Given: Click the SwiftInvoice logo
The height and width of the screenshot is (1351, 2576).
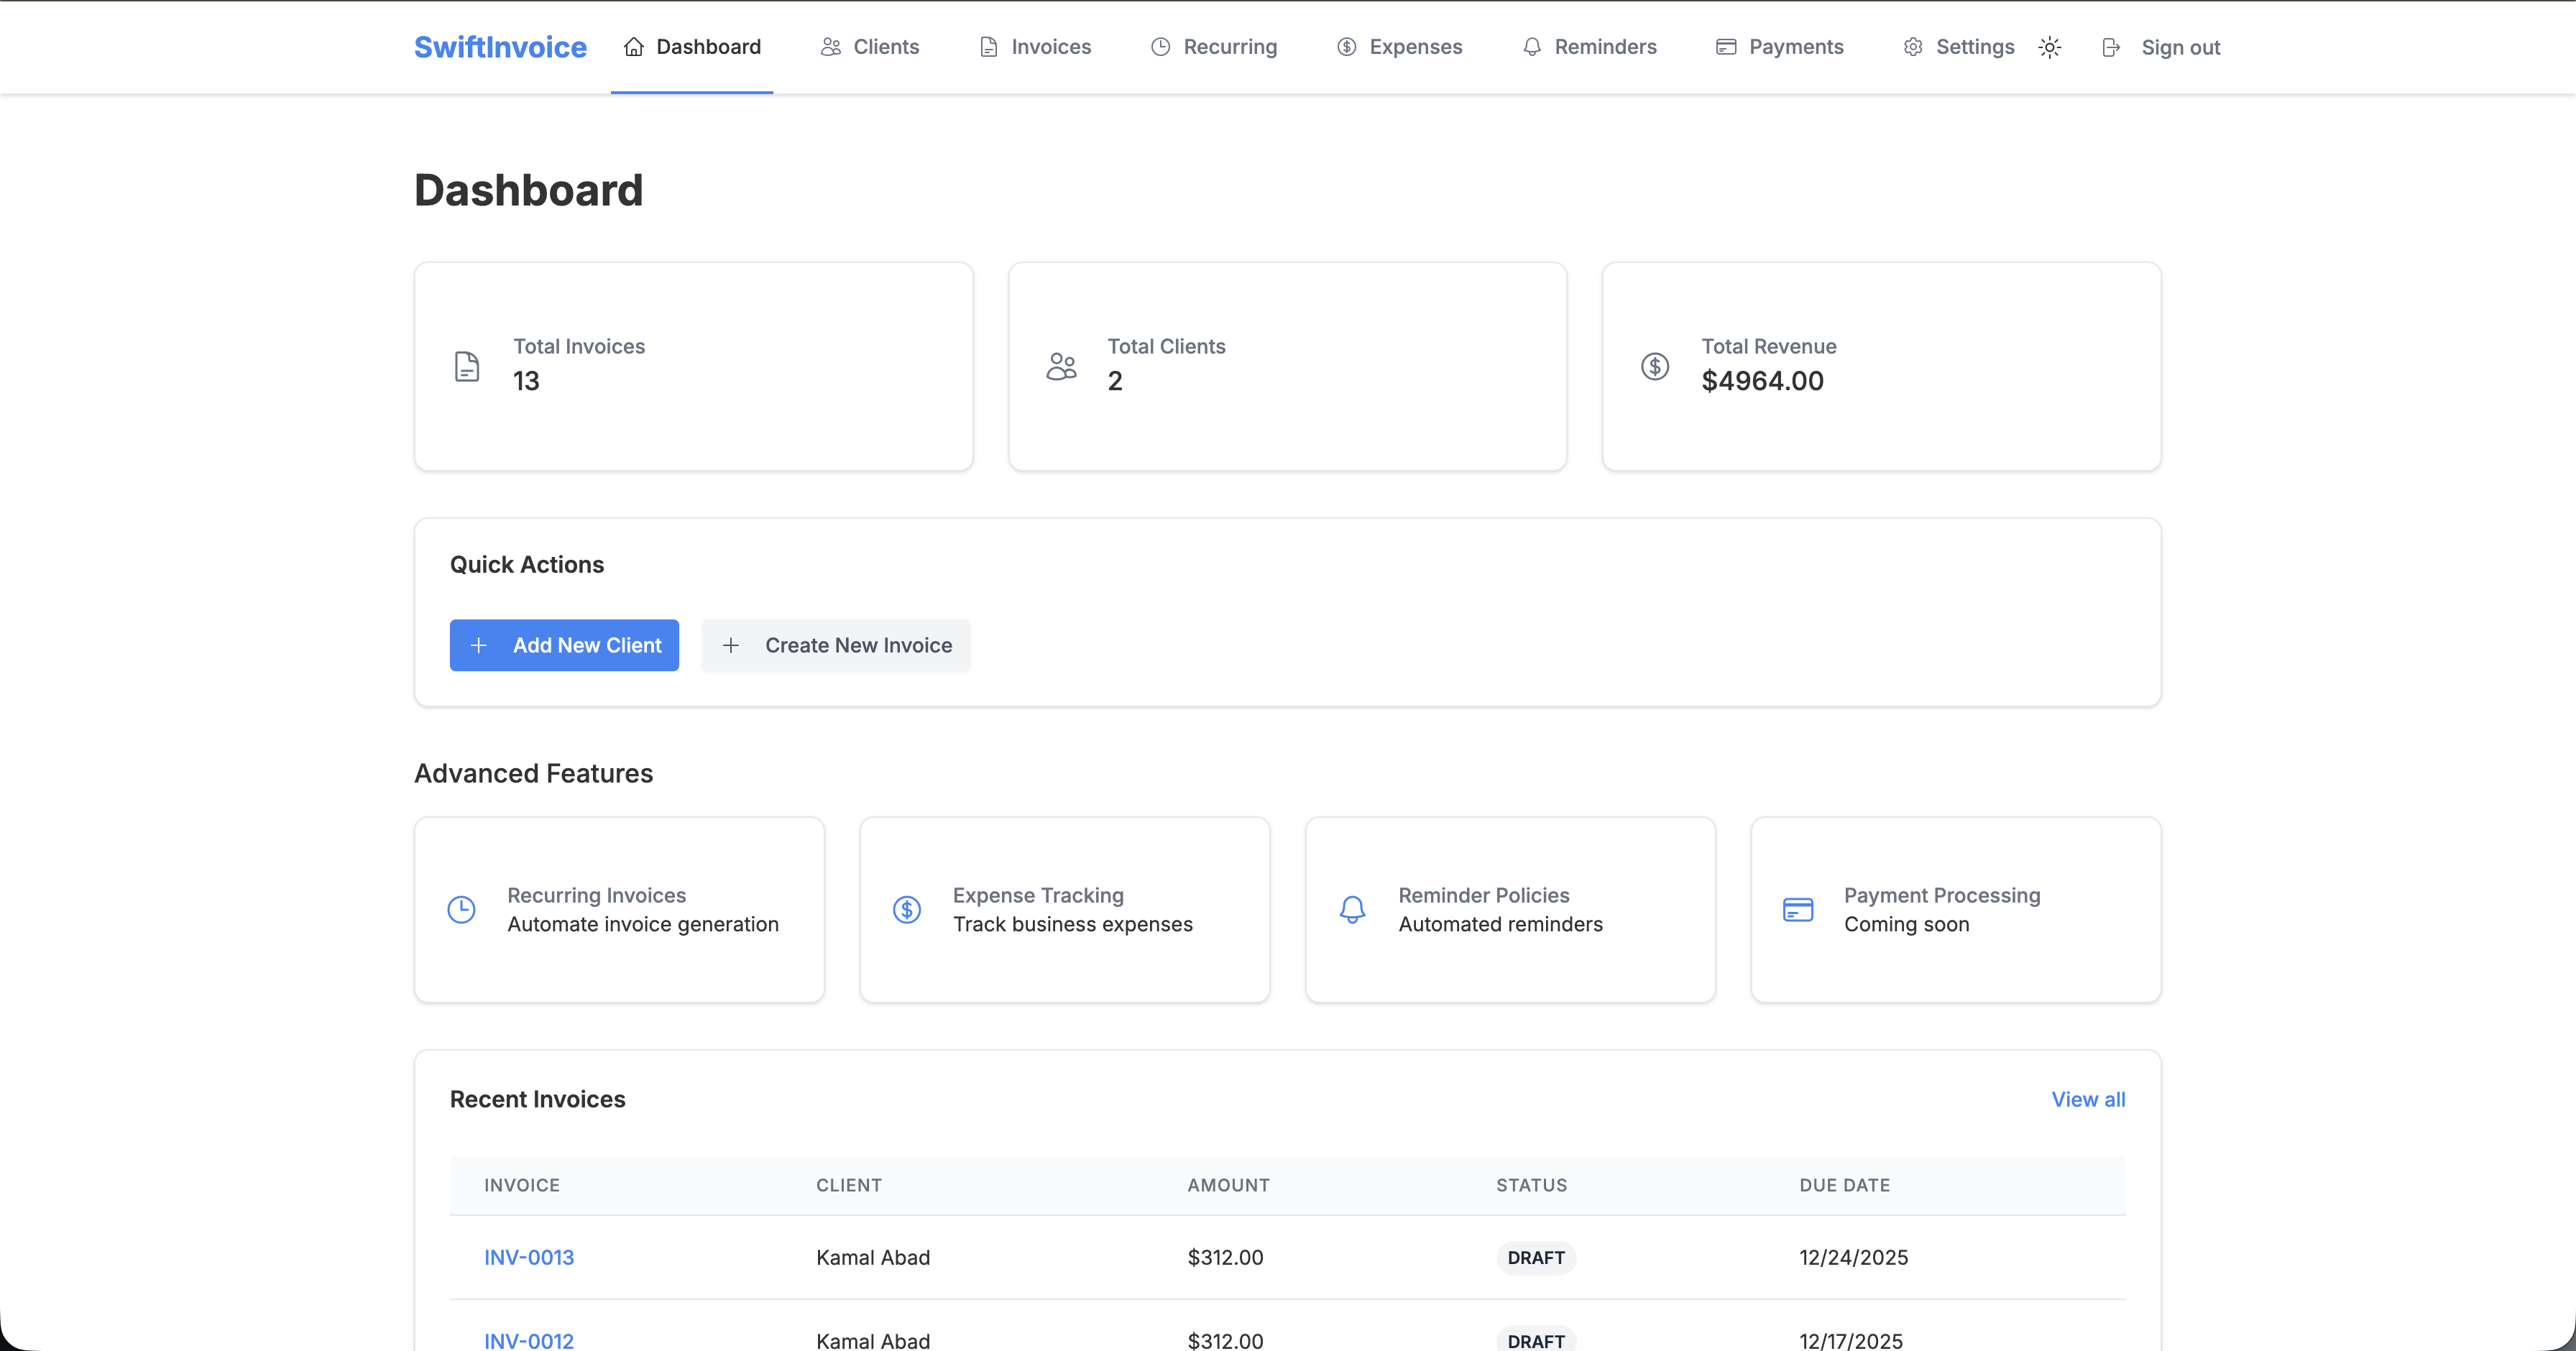Looking at the screenshot, I should 500,47.
